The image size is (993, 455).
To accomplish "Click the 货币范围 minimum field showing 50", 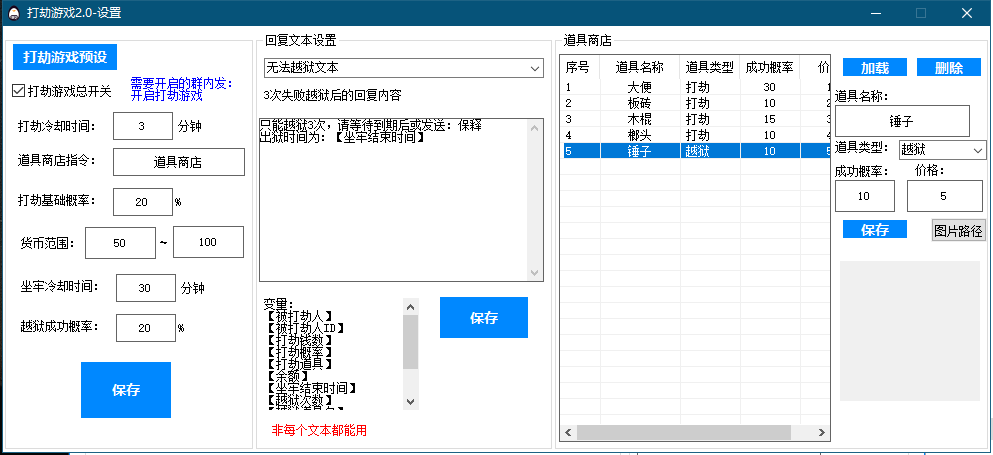I will tap(120, 242).
